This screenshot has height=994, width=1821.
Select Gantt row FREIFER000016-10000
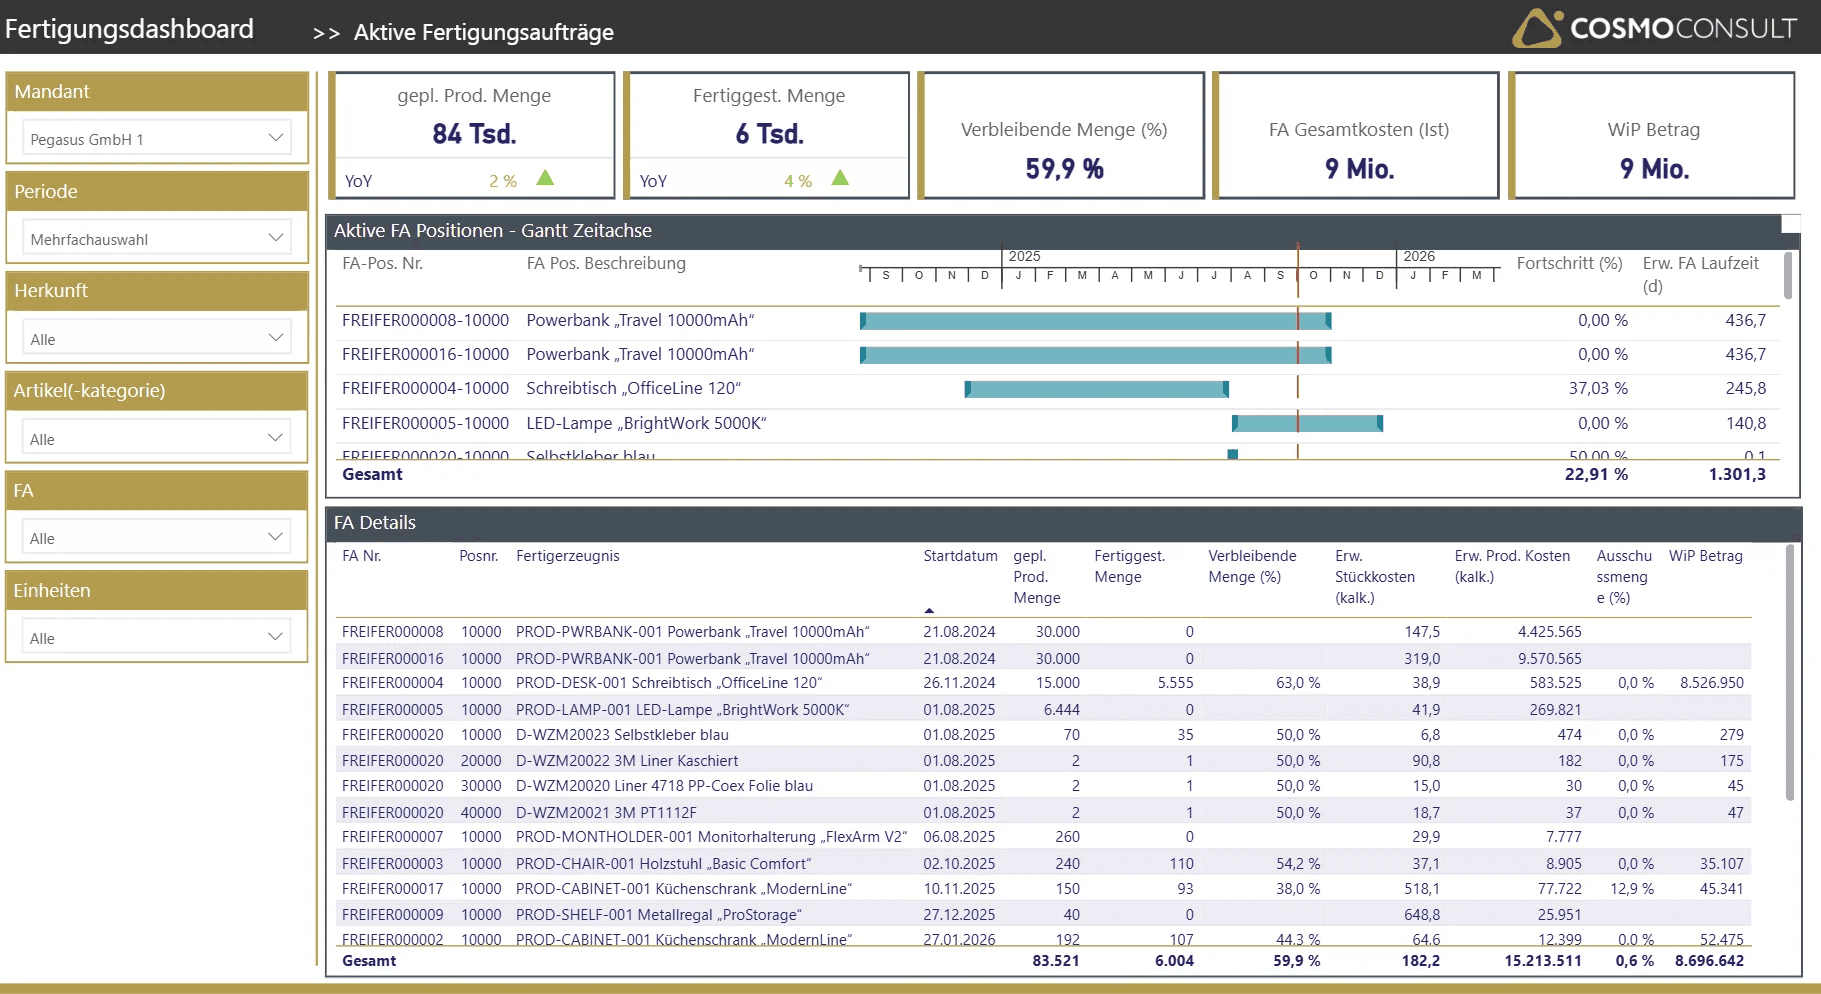pyautogui.click(x=1058, y=355)
